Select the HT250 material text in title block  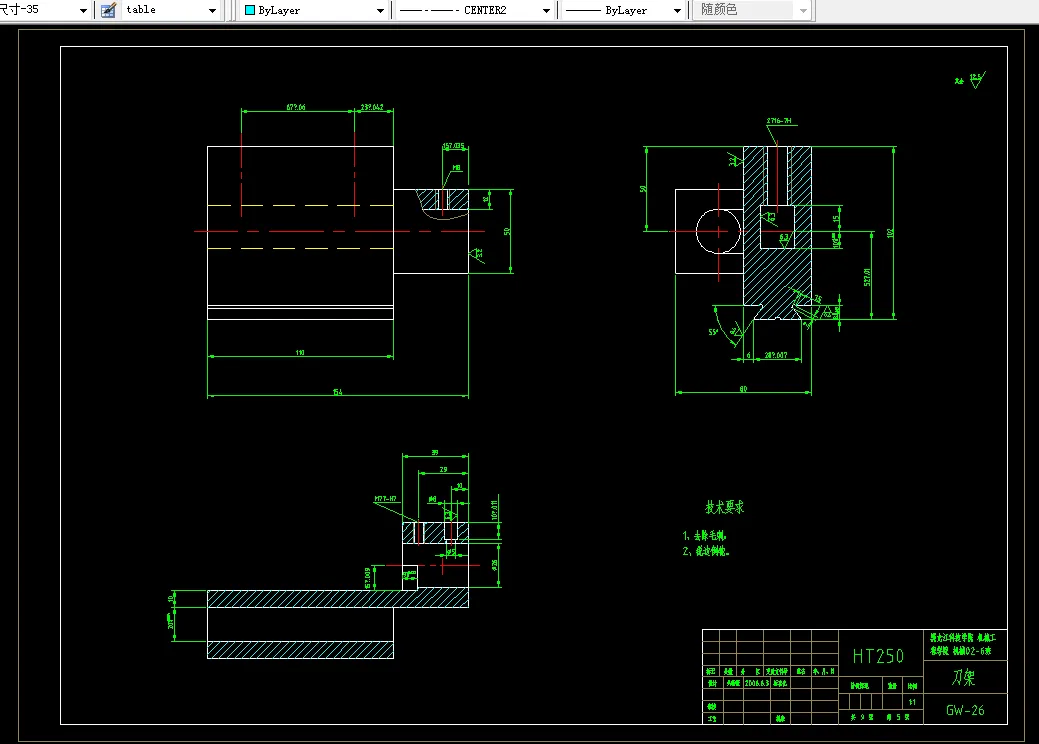click(878, 656)
